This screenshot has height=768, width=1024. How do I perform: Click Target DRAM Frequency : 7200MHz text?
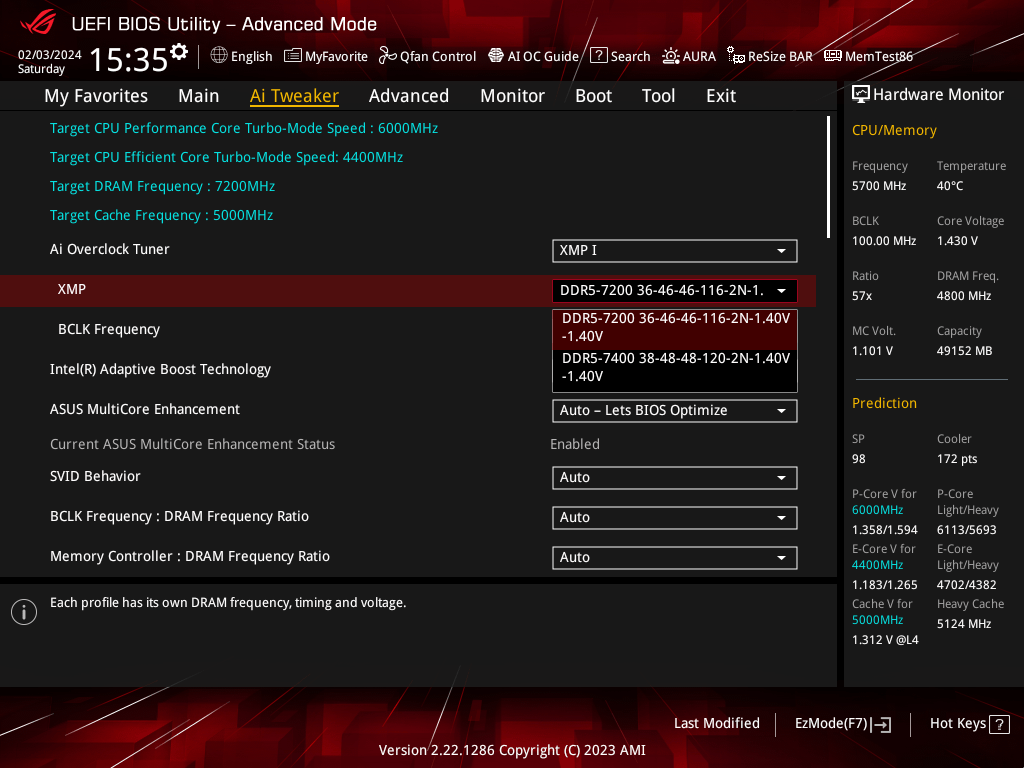163,187
